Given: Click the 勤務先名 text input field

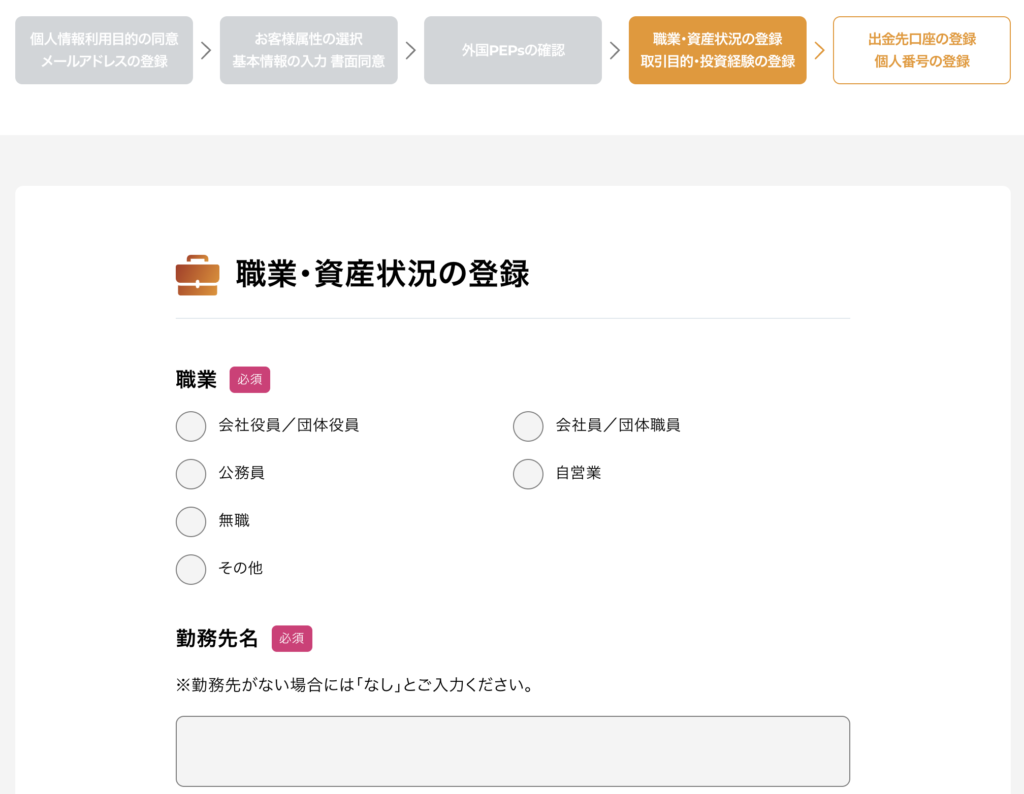Looking at the screenshot, I should click(x=512, y=751).
